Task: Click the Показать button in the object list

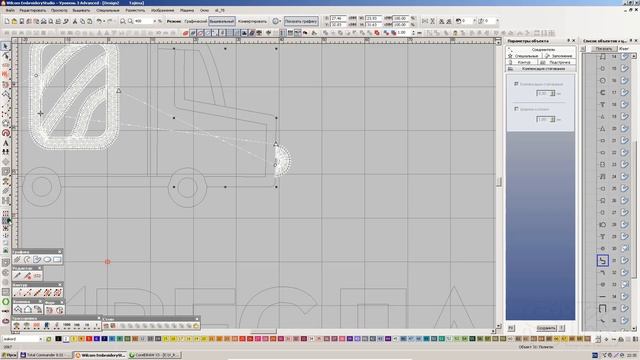Action: pyautogui.click(x=604, y=49)
